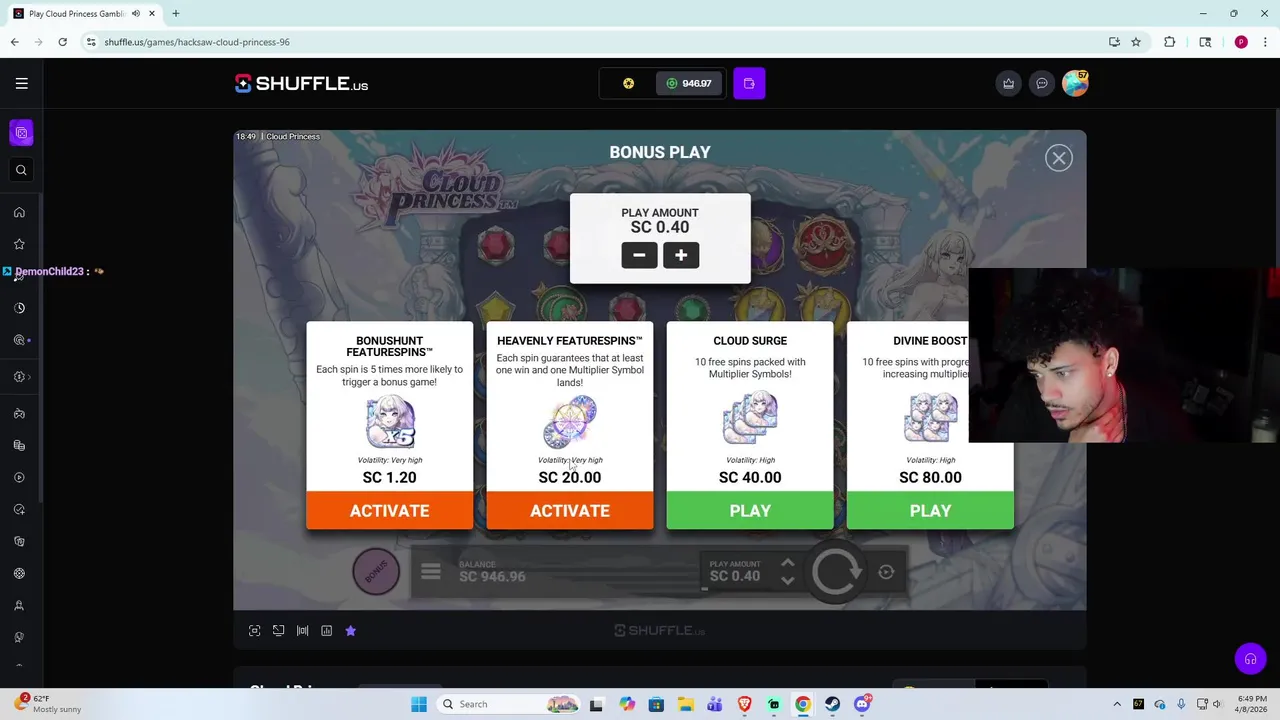Open the hamburger menu in Shuffle header
1280x720 pixels.
(21, 83)
